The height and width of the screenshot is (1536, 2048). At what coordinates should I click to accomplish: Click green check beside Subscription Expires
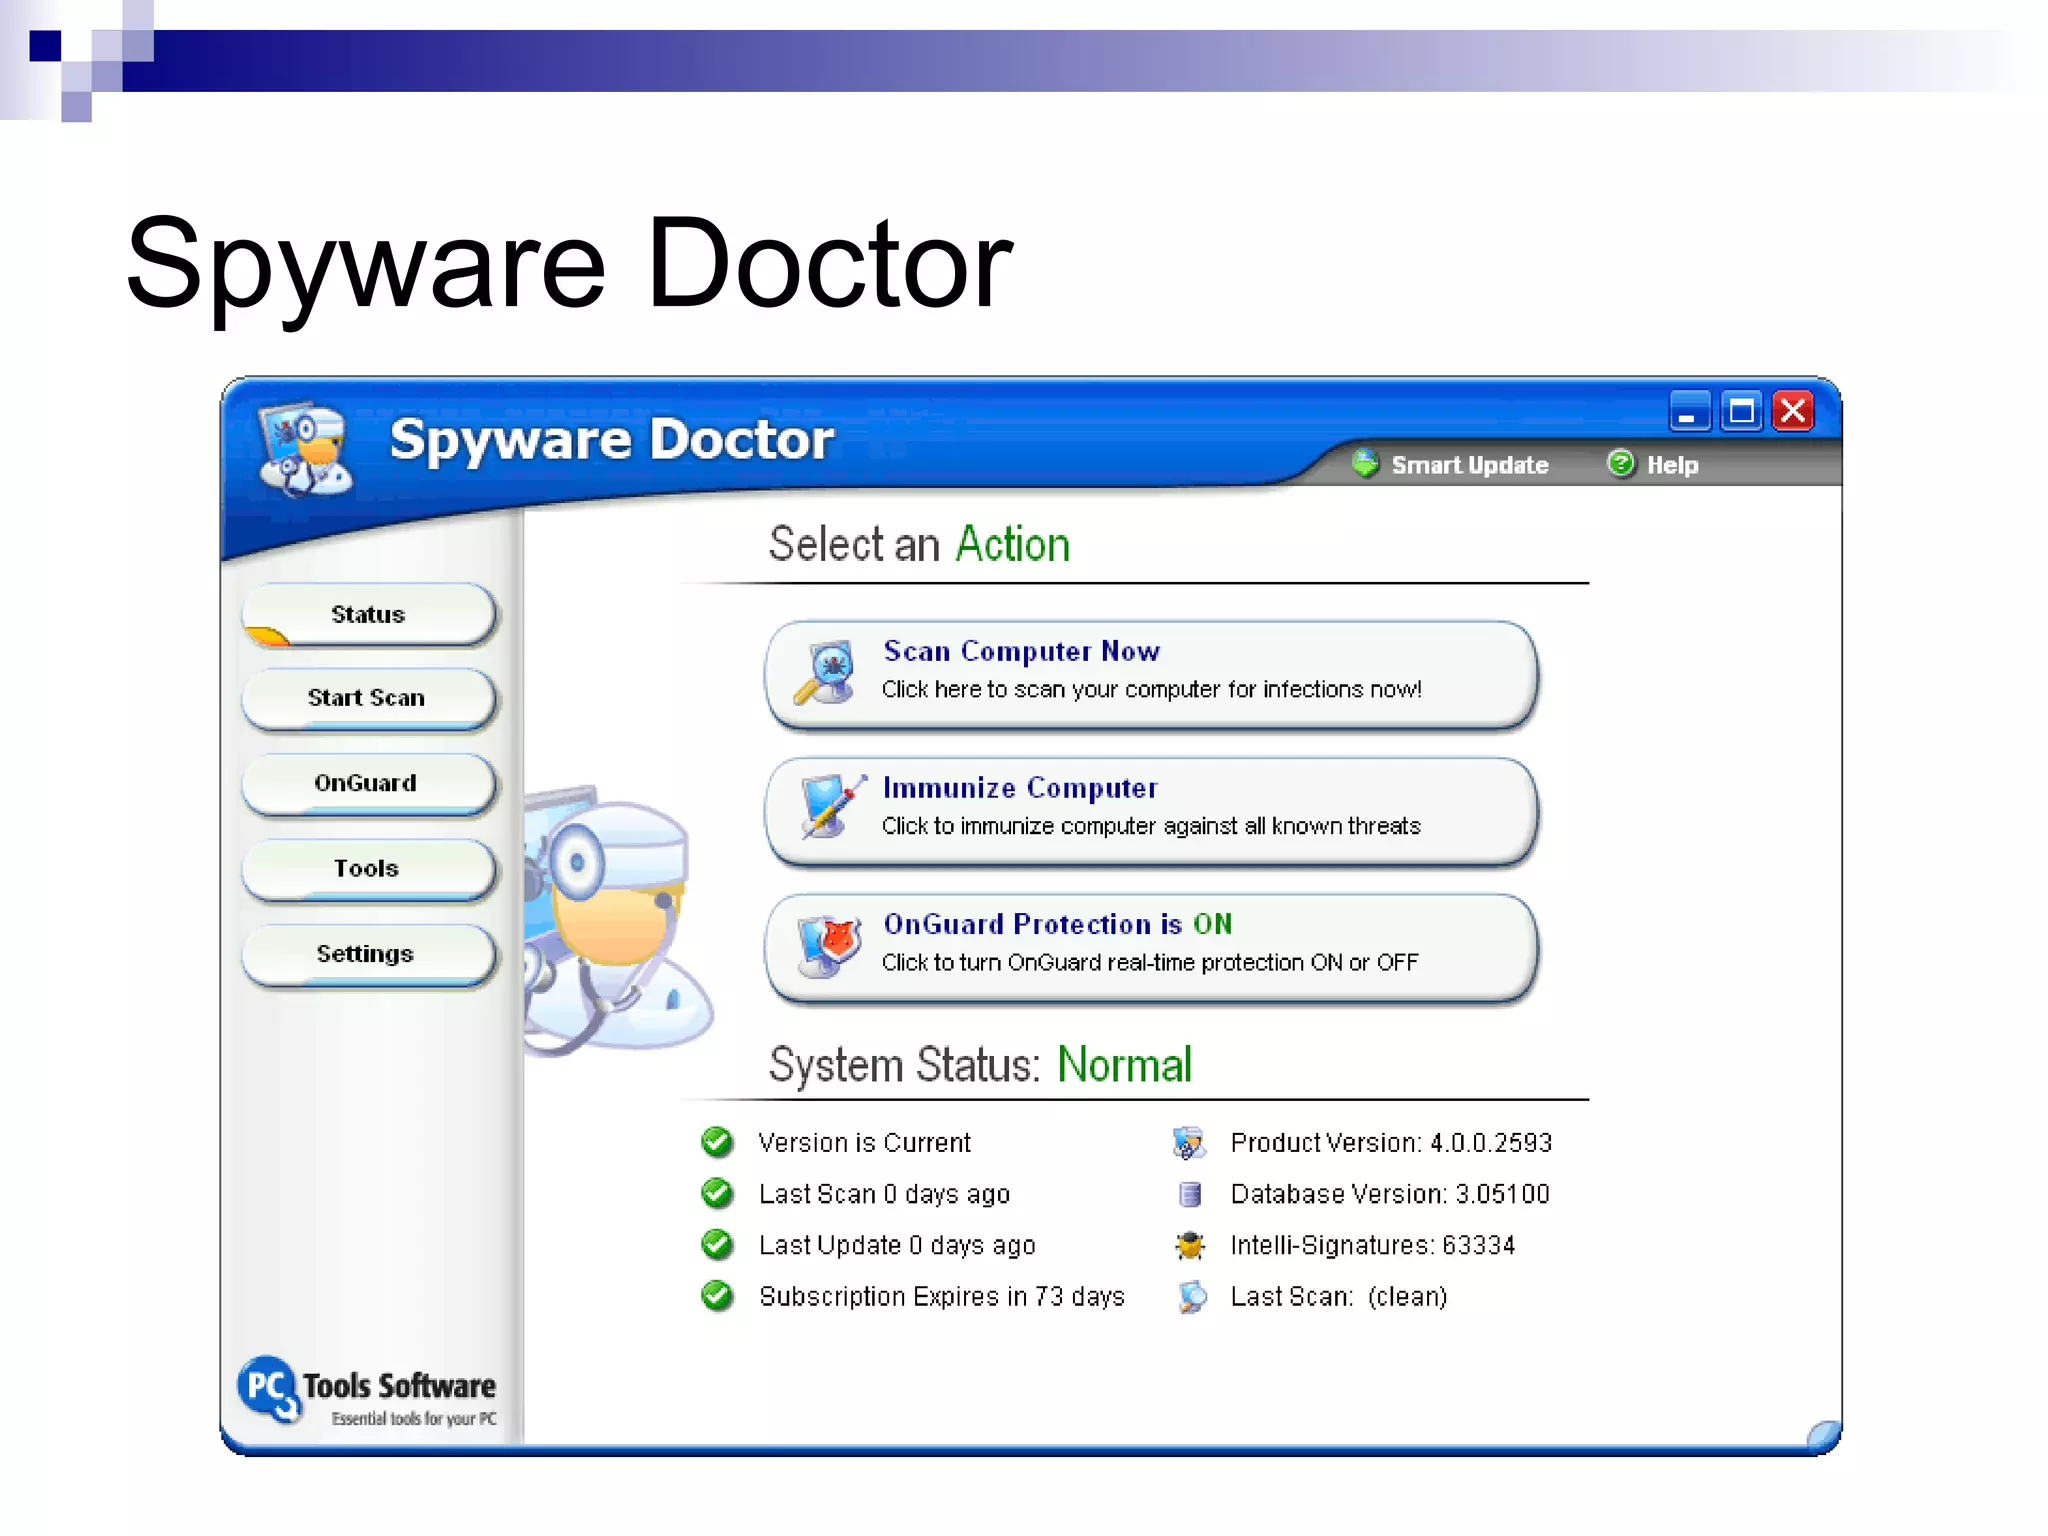tap(717, 1296)
